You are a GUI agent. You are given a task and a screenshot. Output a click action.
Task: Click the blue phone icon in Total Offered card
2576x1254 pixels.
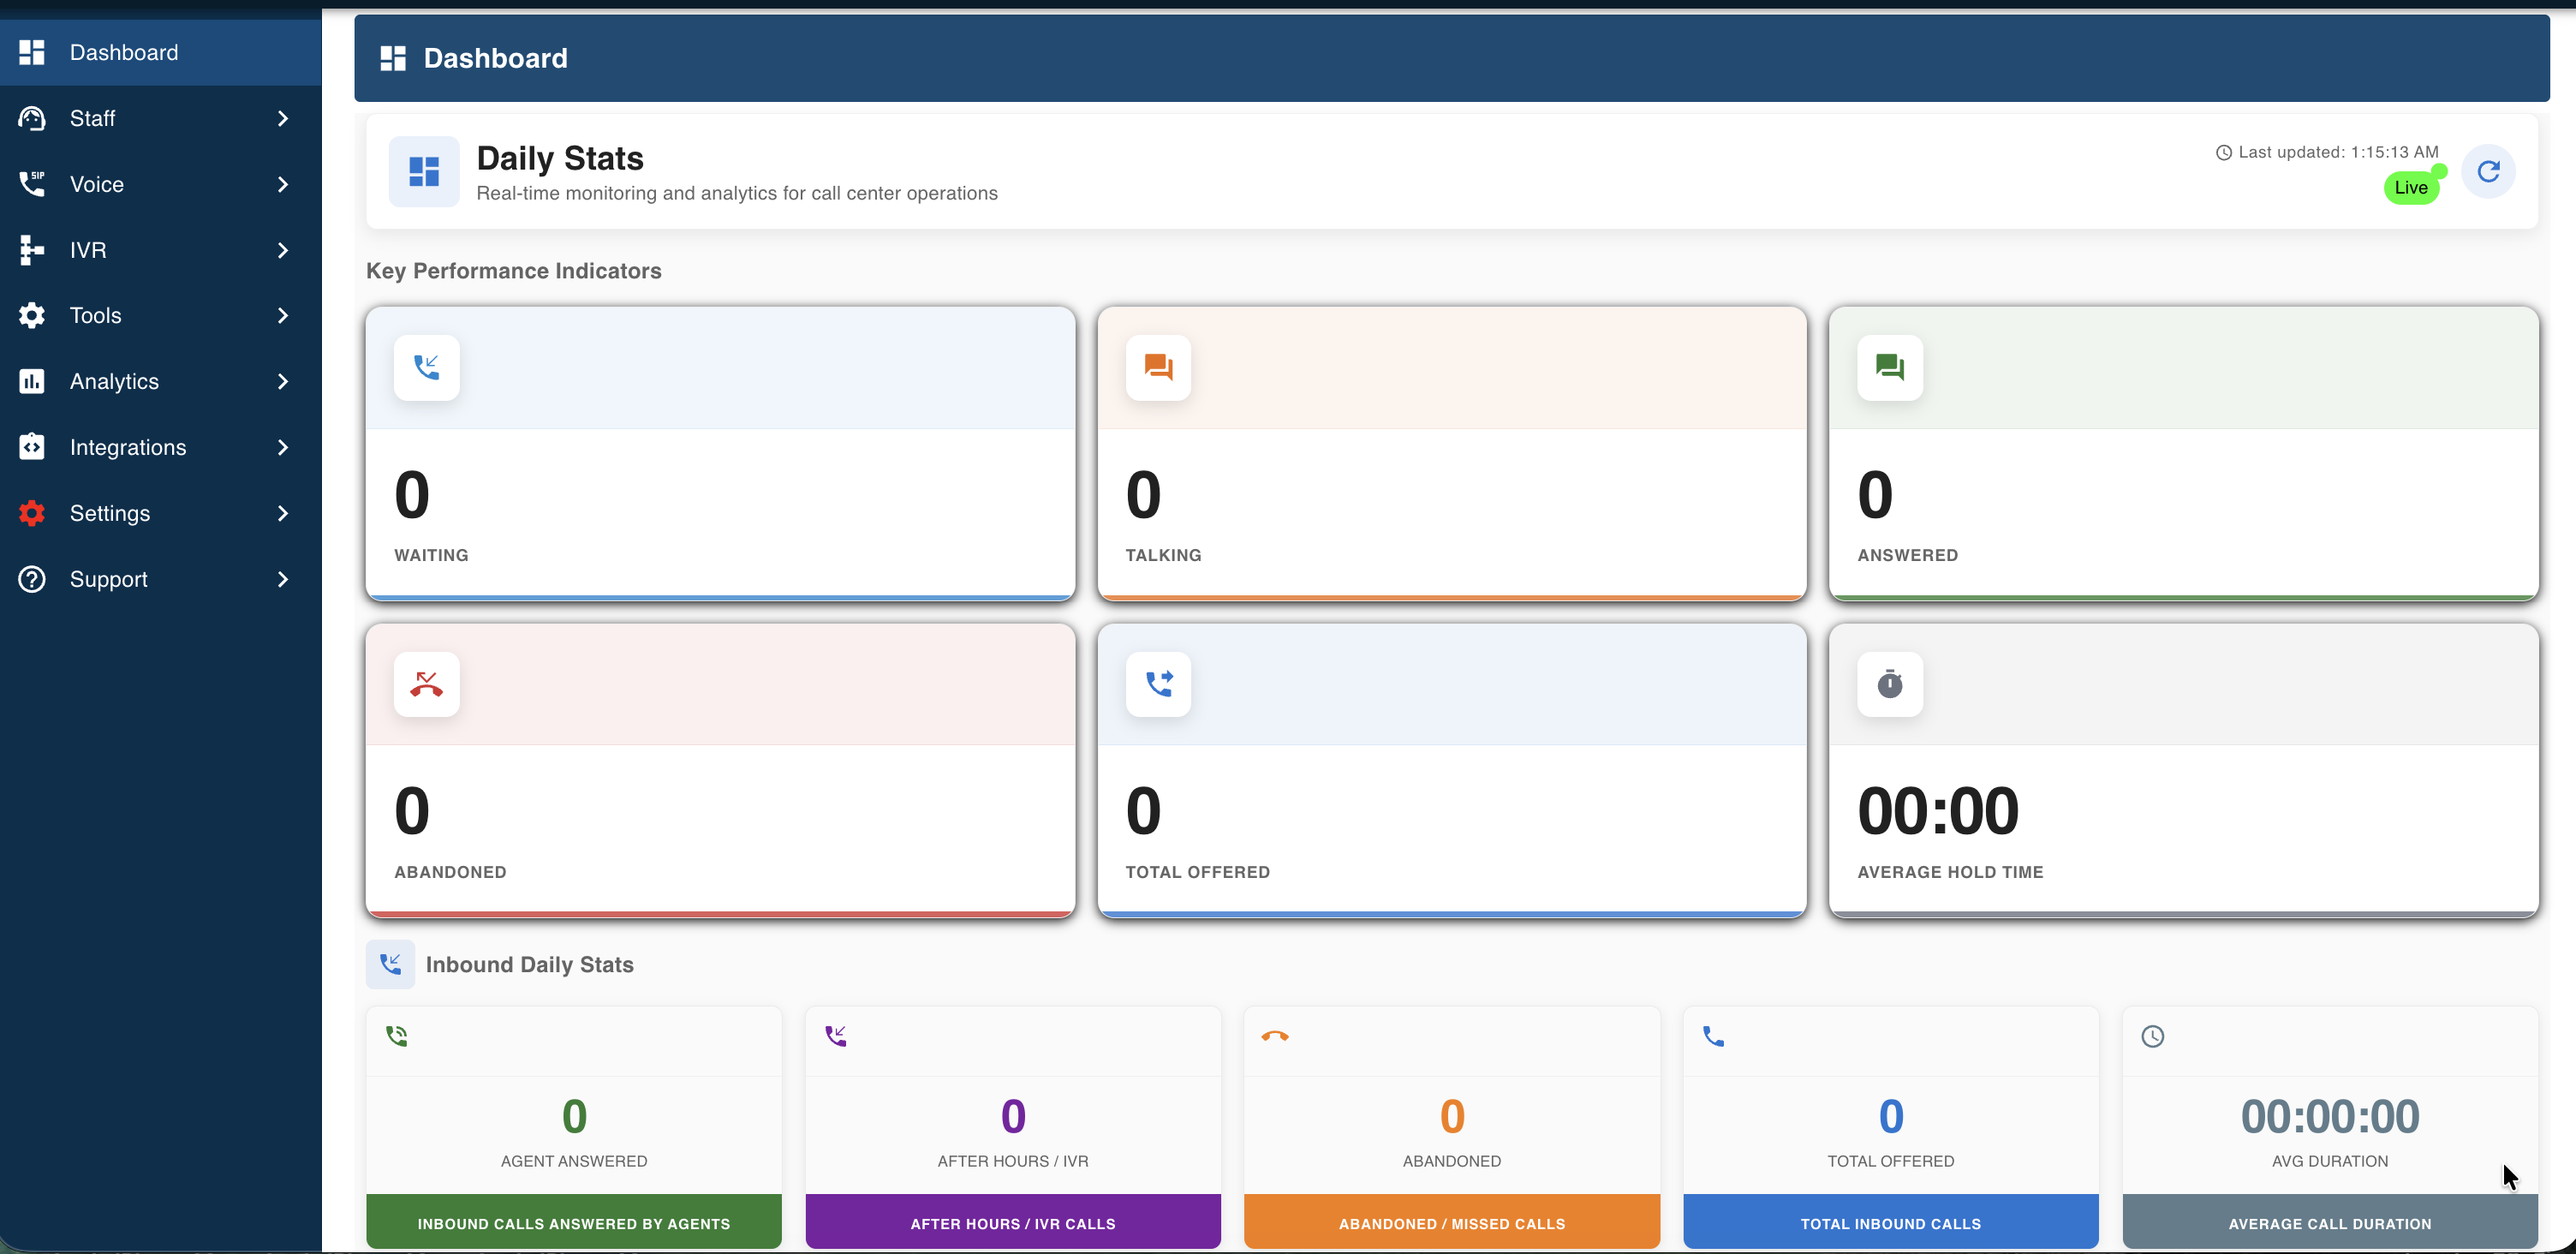point(1714,1036)
